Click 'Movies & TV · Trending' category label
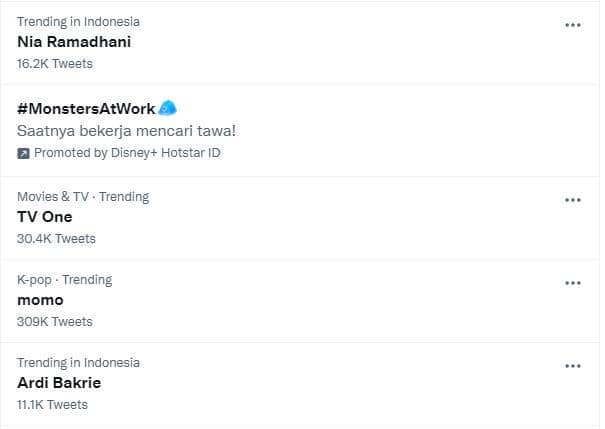 pyautogui.click(x=83, y=196)
